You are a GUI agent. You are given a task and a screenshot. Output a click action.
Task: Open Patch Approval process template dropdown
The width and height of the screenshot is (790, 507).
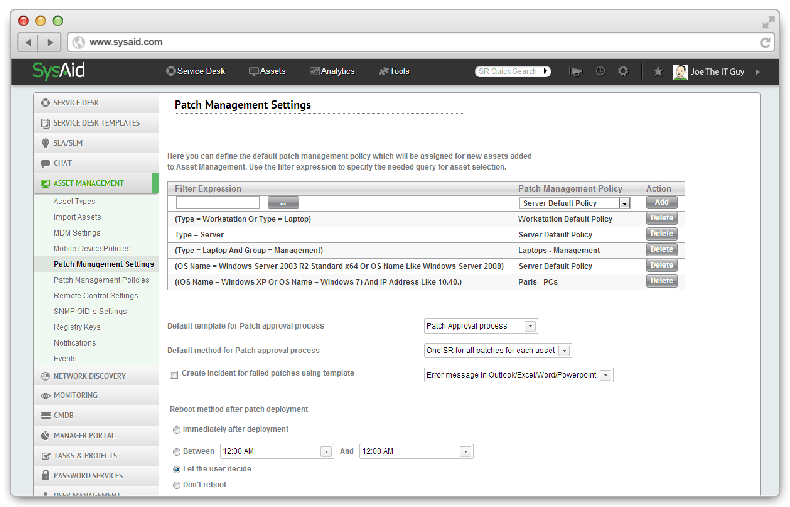pyautogui.click(x=480, y=326)
